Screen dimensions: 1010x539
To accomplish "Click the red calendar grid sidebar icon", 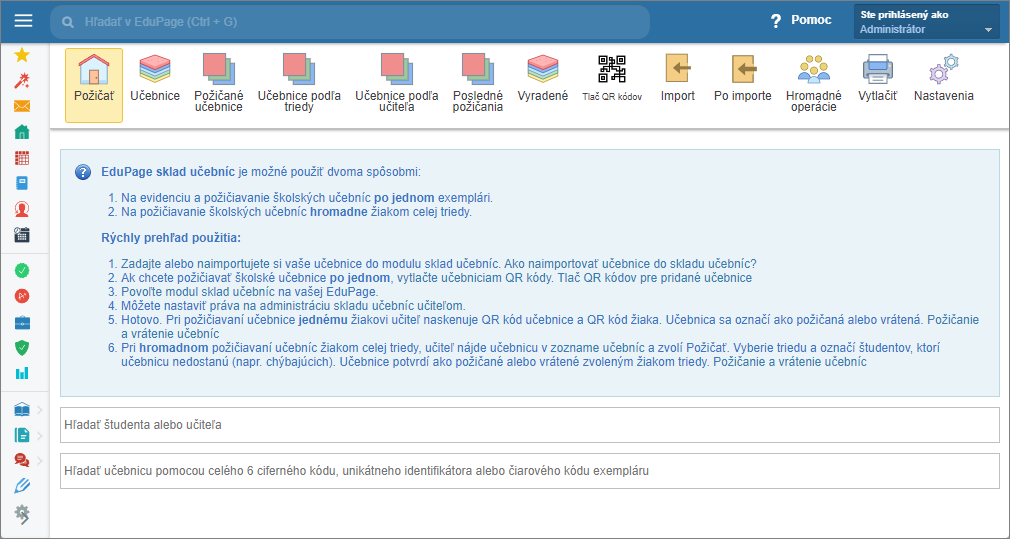I will point(22,158).
